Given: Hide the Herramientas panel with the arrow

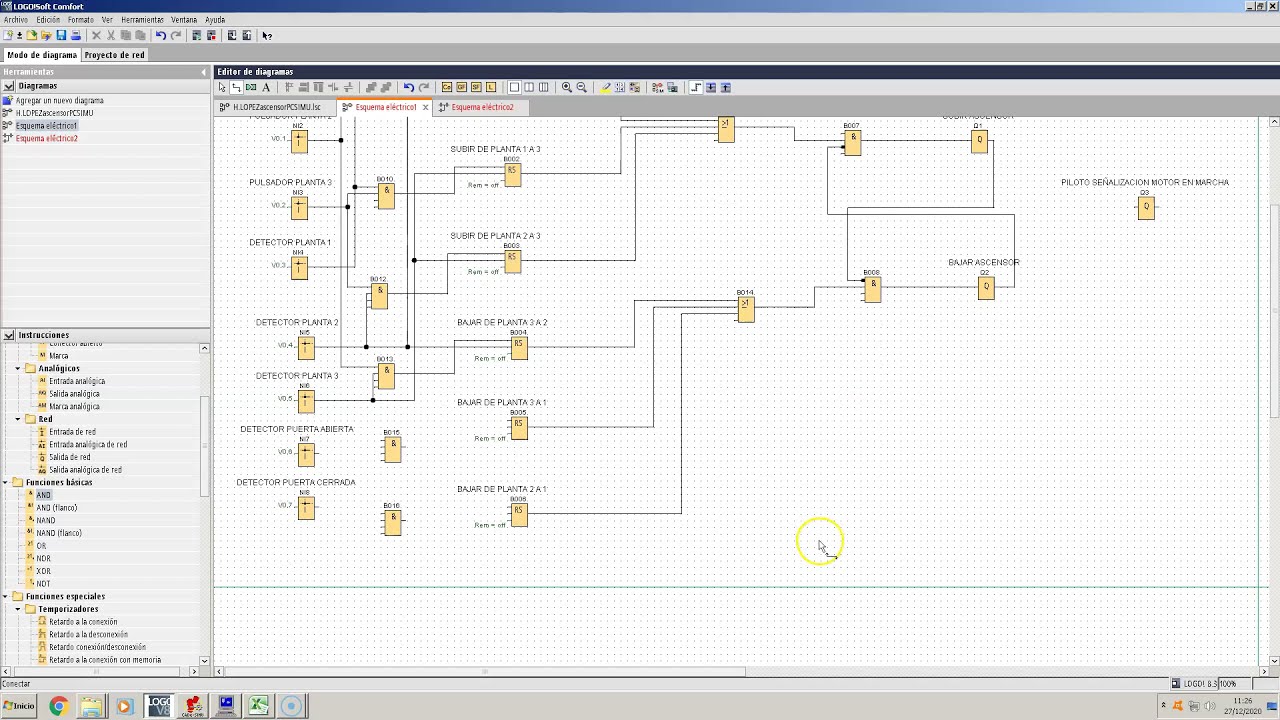Looking at the screenshot, I should pos(204,72).
